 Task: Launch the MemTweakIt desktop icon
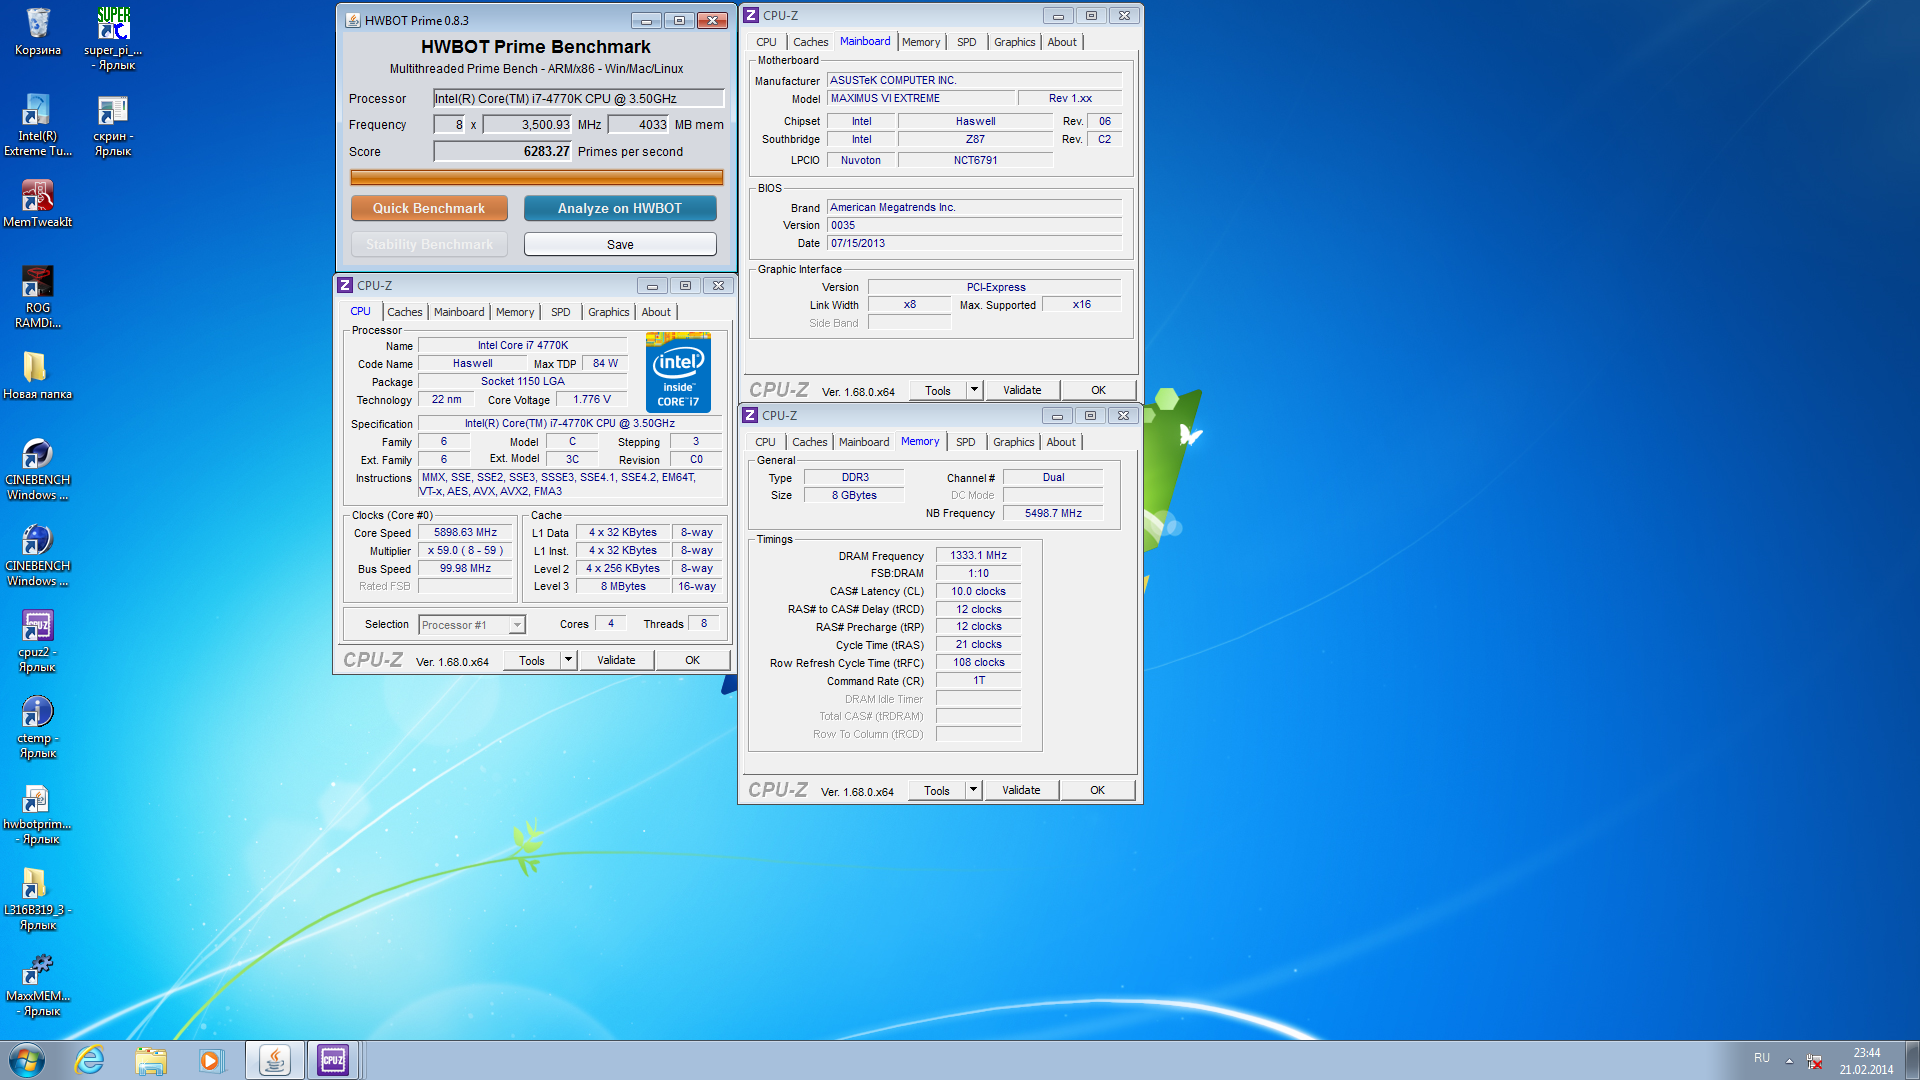[x=38, y=203]
